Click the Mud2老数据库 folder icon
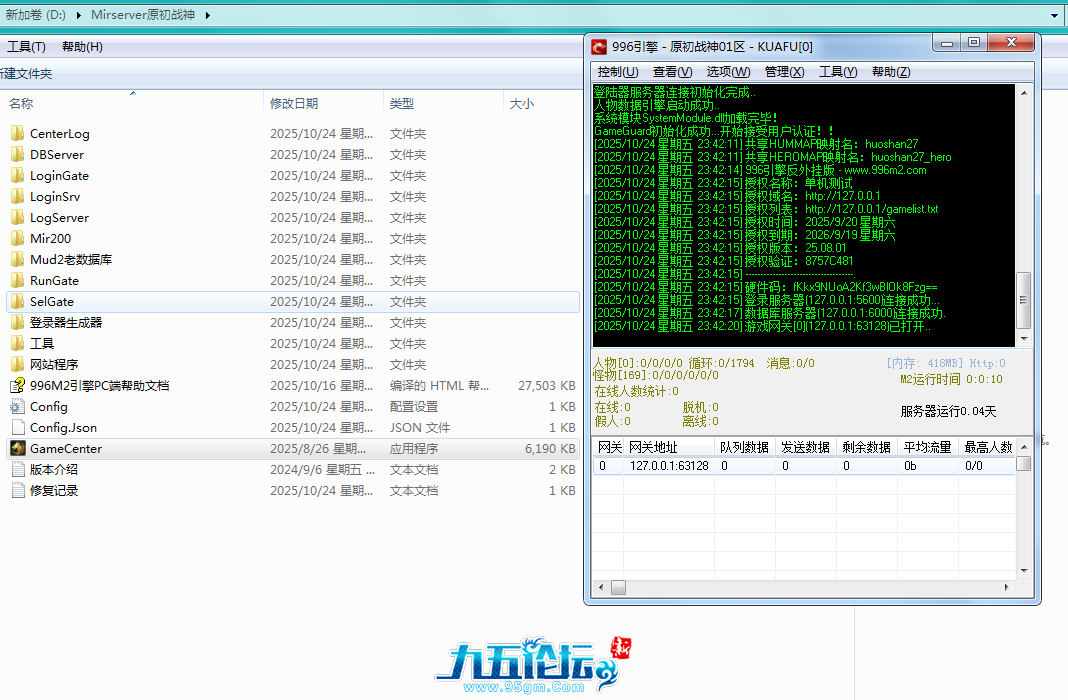Viewport: 1068px width, 700px height. coord(17,260)
